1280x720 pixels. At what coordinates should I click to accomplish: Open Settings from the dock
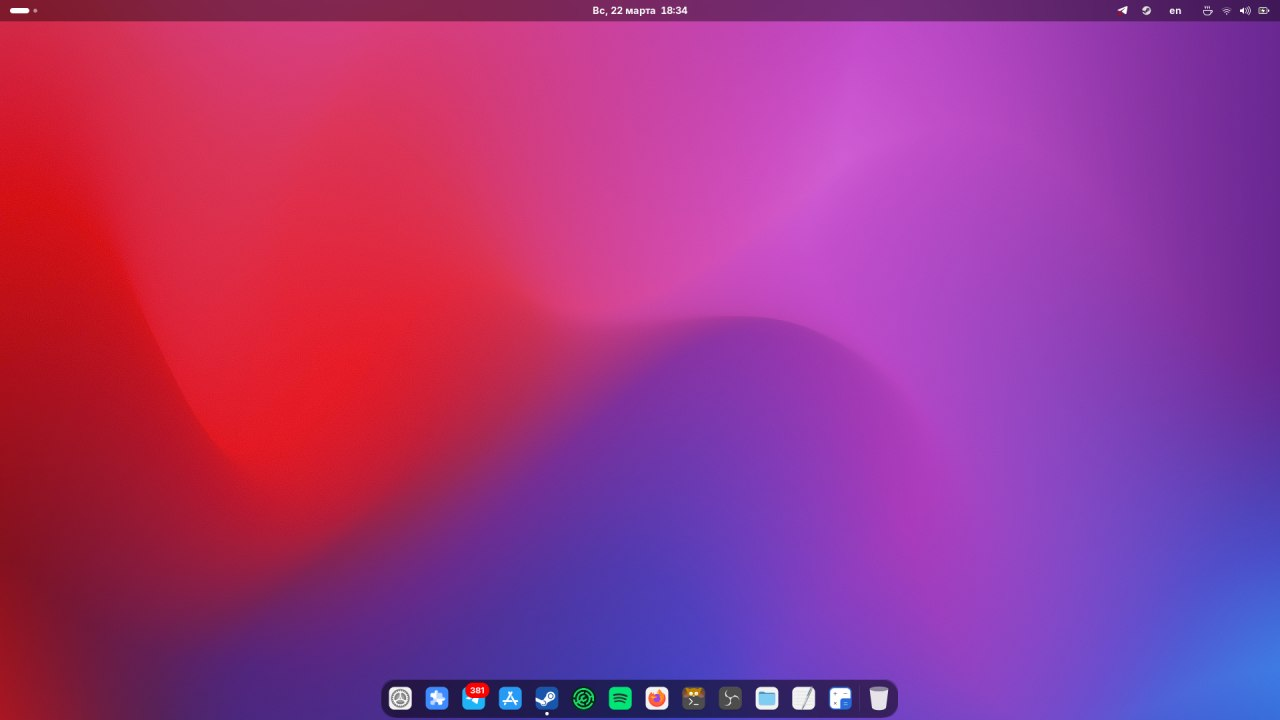click(400, 698)
